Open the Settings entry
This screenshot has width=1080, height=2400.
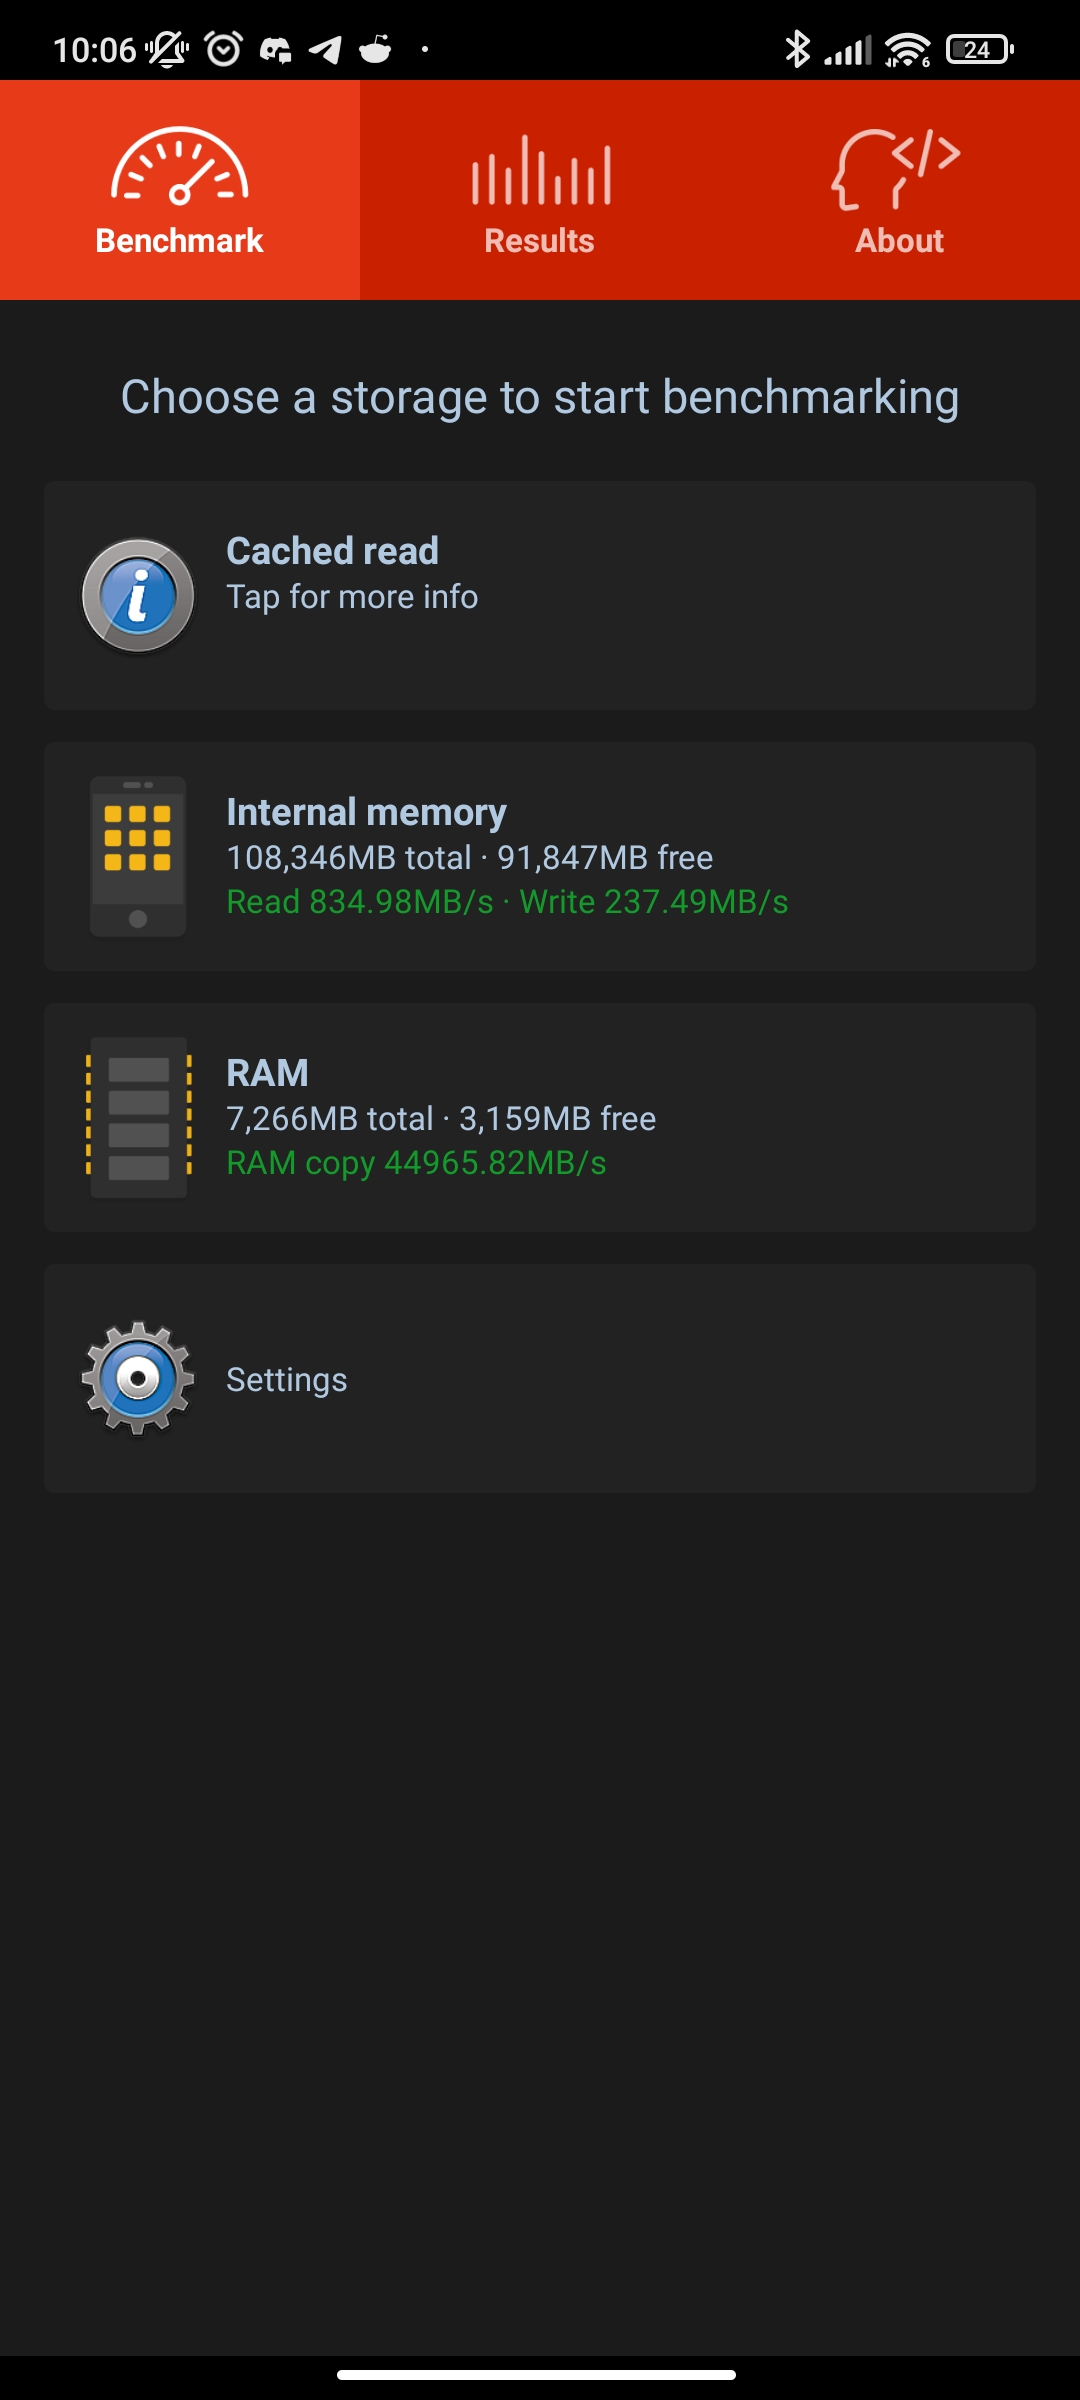pyautogui.click(x=540, y=1379)
